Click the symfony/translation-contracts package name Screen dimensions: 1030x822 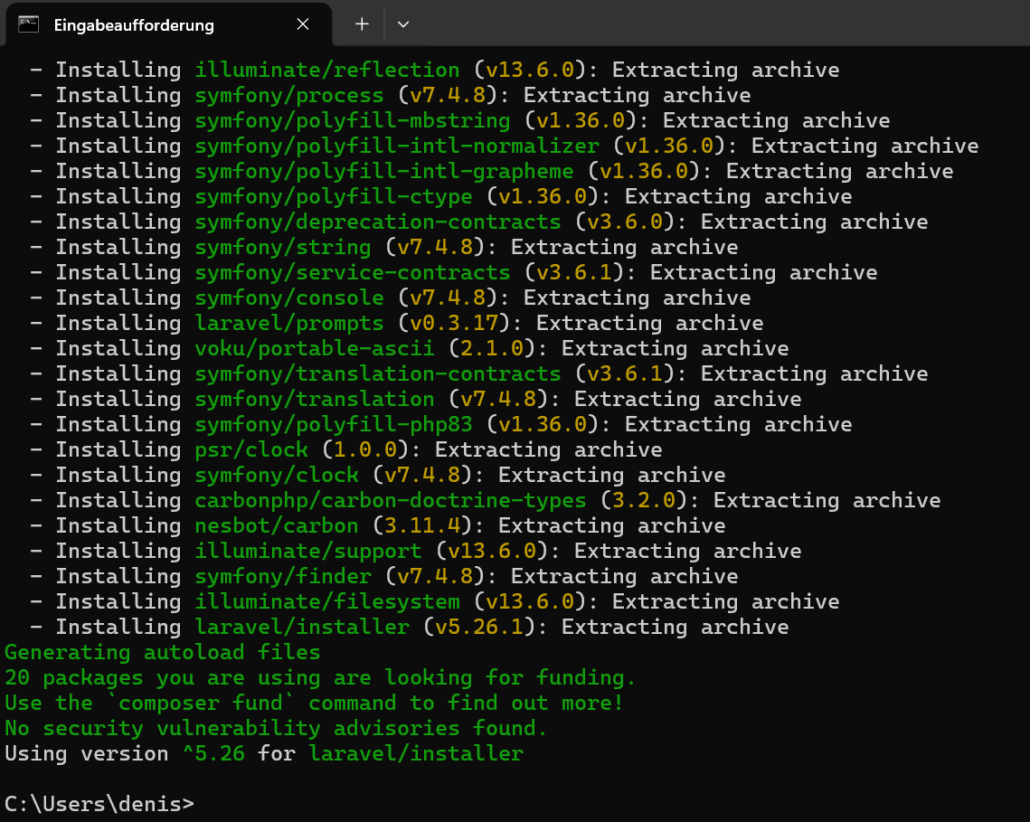pos(378,373)
